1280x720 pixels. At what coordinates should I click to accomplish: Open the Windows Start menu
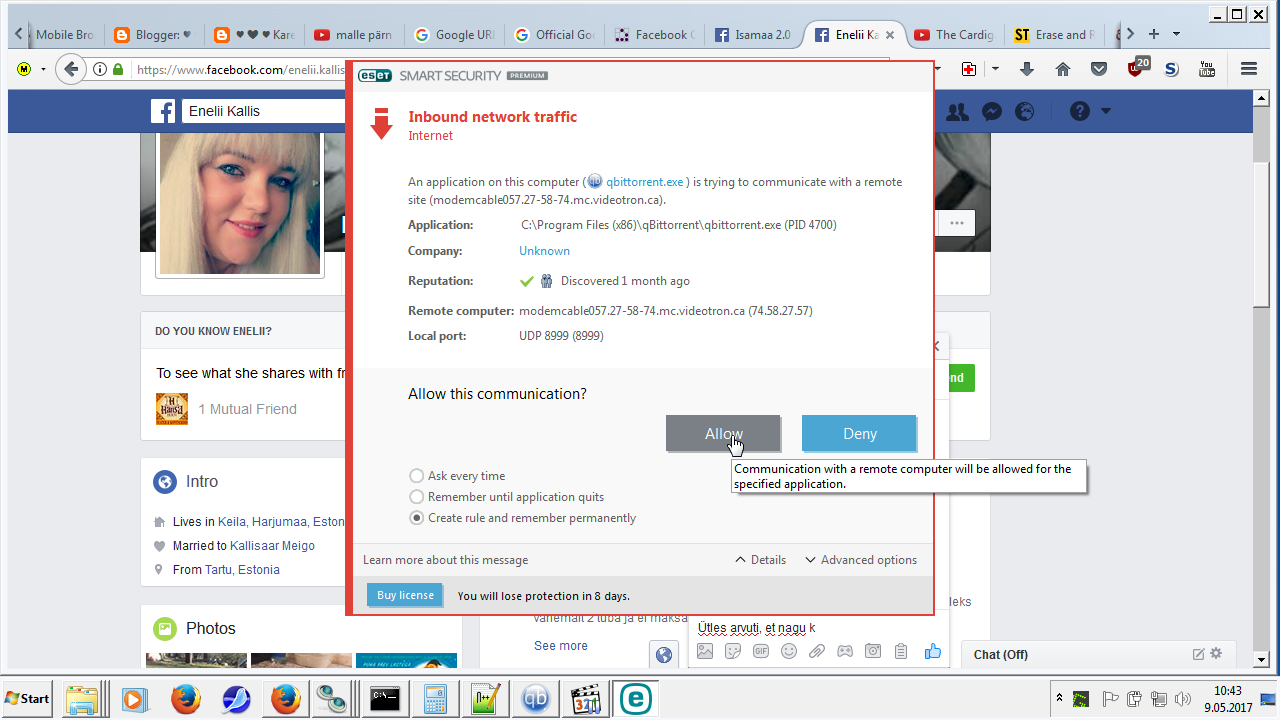click(x=28, y=698)
